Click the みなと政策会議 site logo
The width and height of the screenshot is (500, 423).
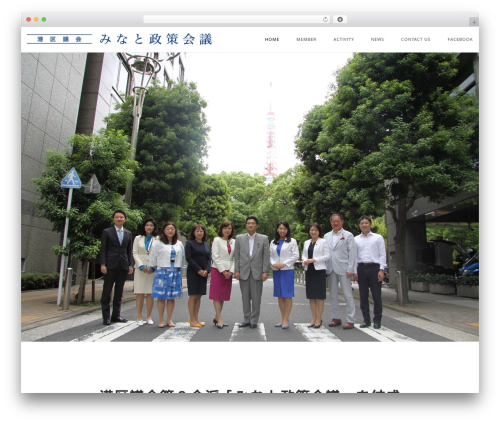click(156, 39)
